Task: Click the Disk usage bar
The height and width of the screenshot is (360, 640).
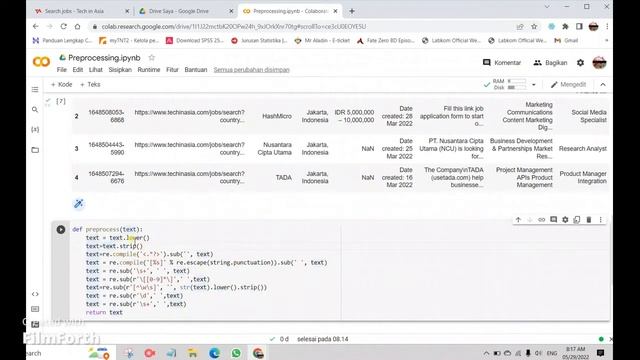Action: (516, 87)
